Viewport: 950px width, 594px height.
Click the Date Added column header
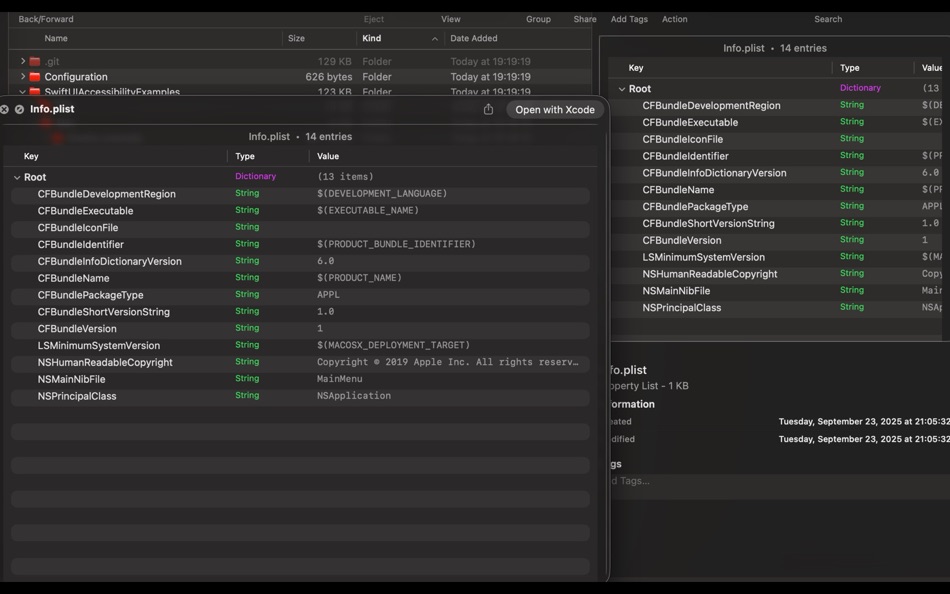(474, 38)
